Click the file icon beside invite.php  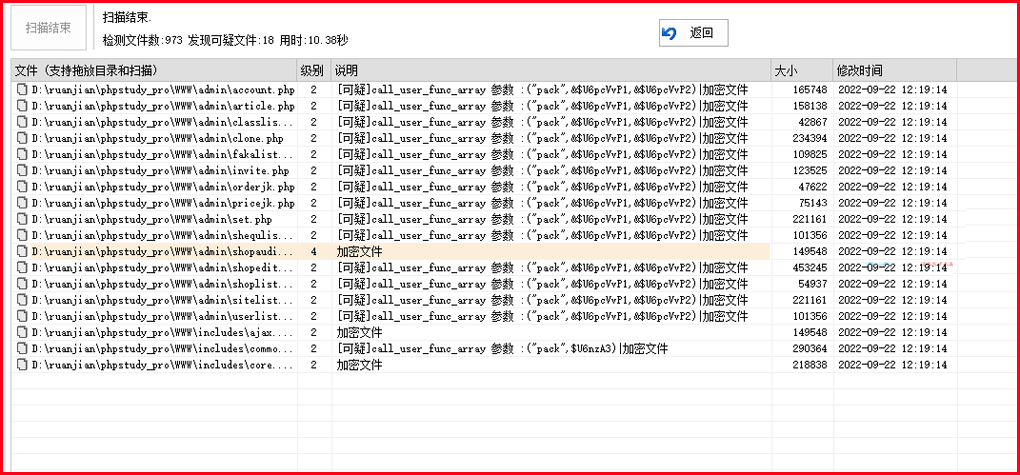(x=21, y=171)
